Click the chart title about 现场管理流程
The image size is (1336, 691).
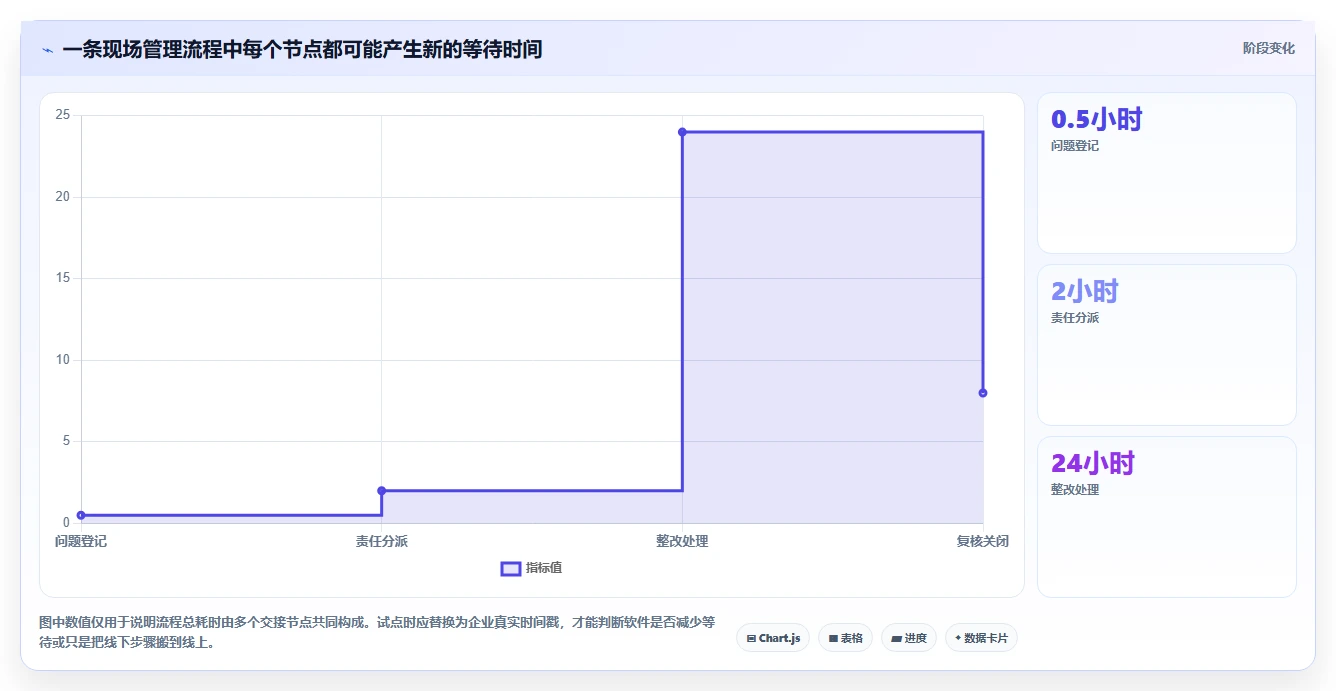(302, 49)
